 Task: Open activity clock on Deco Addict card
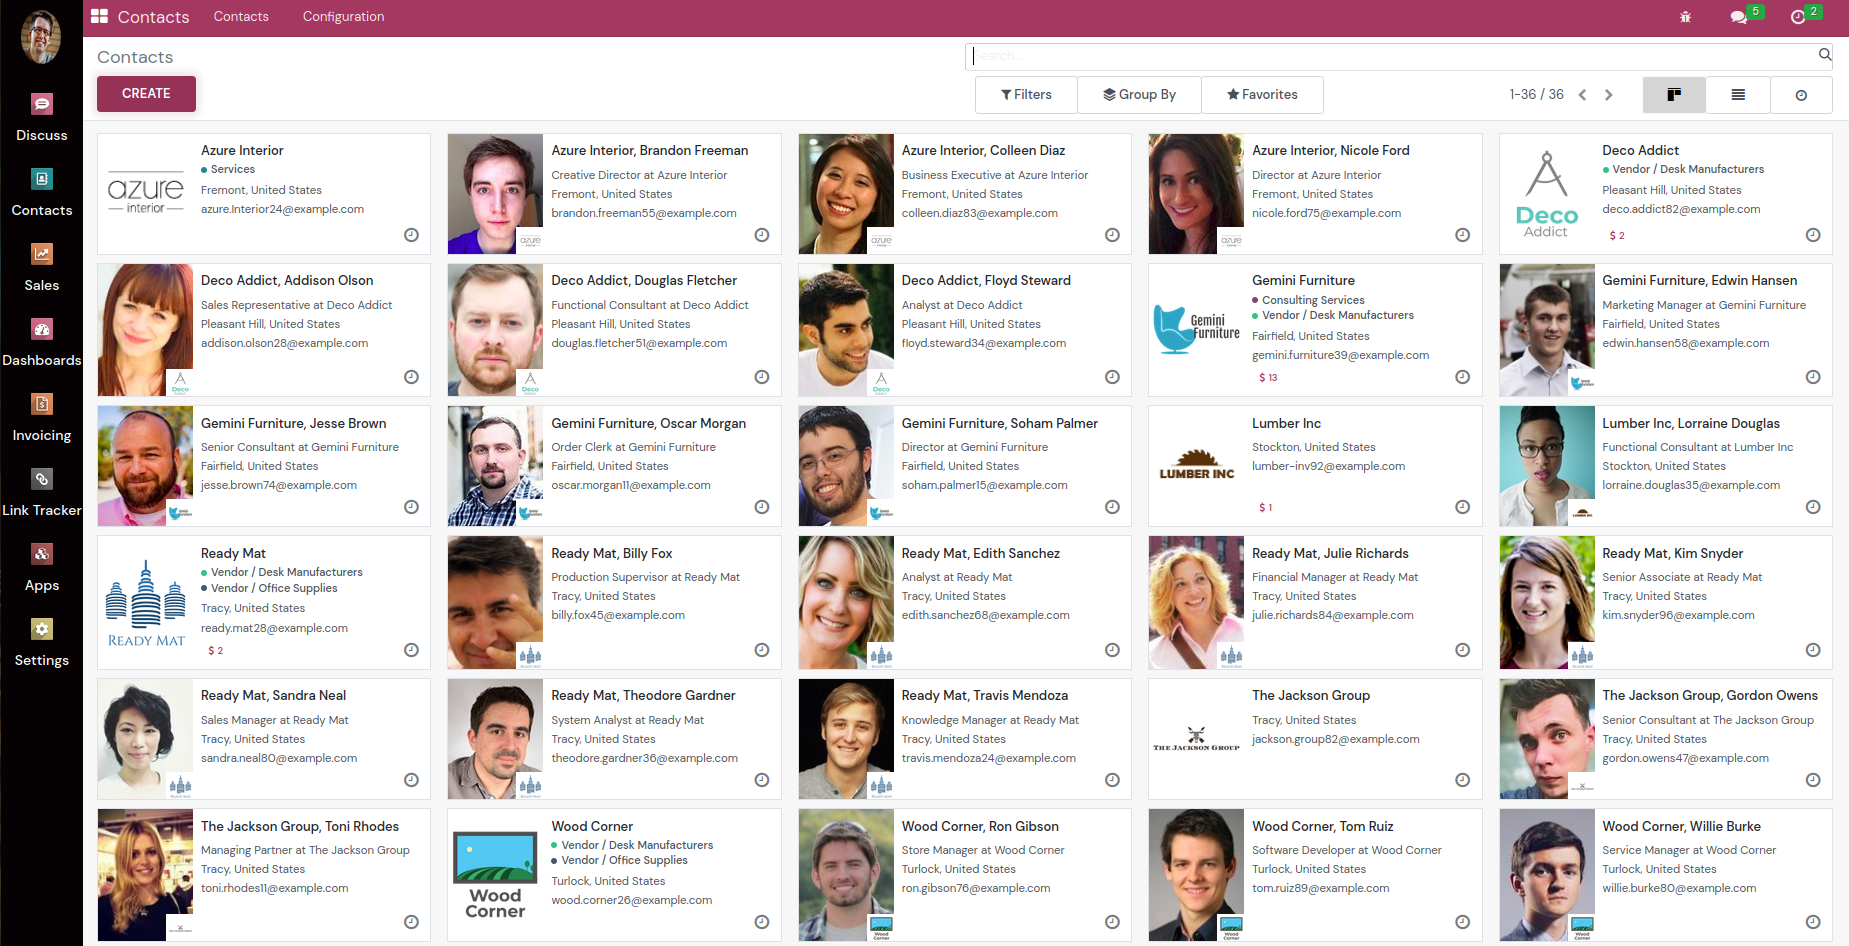1813,235
